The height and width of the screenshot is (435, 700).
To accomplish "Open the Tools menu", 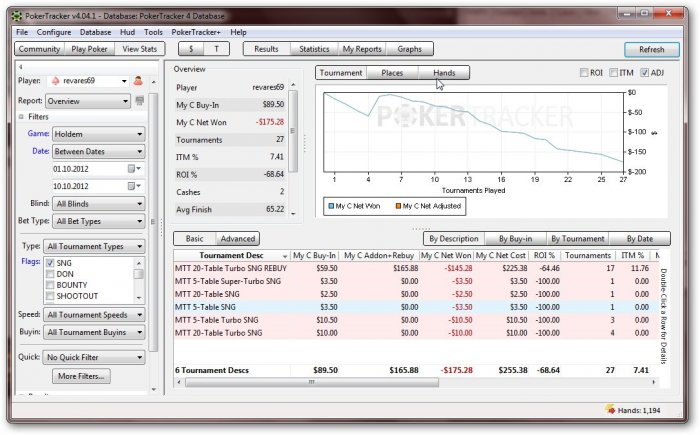I will (x=153, y=32).
